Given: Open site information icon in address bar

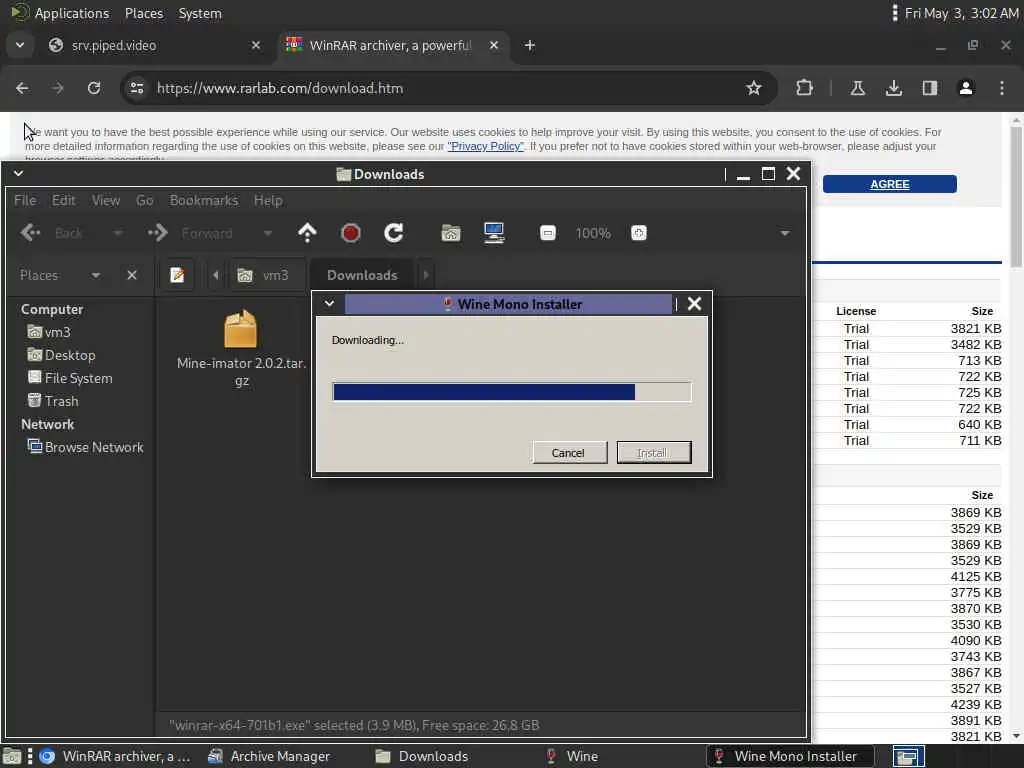Looking at the screenshot, I should pyautogui.click(x=136, y=88).
